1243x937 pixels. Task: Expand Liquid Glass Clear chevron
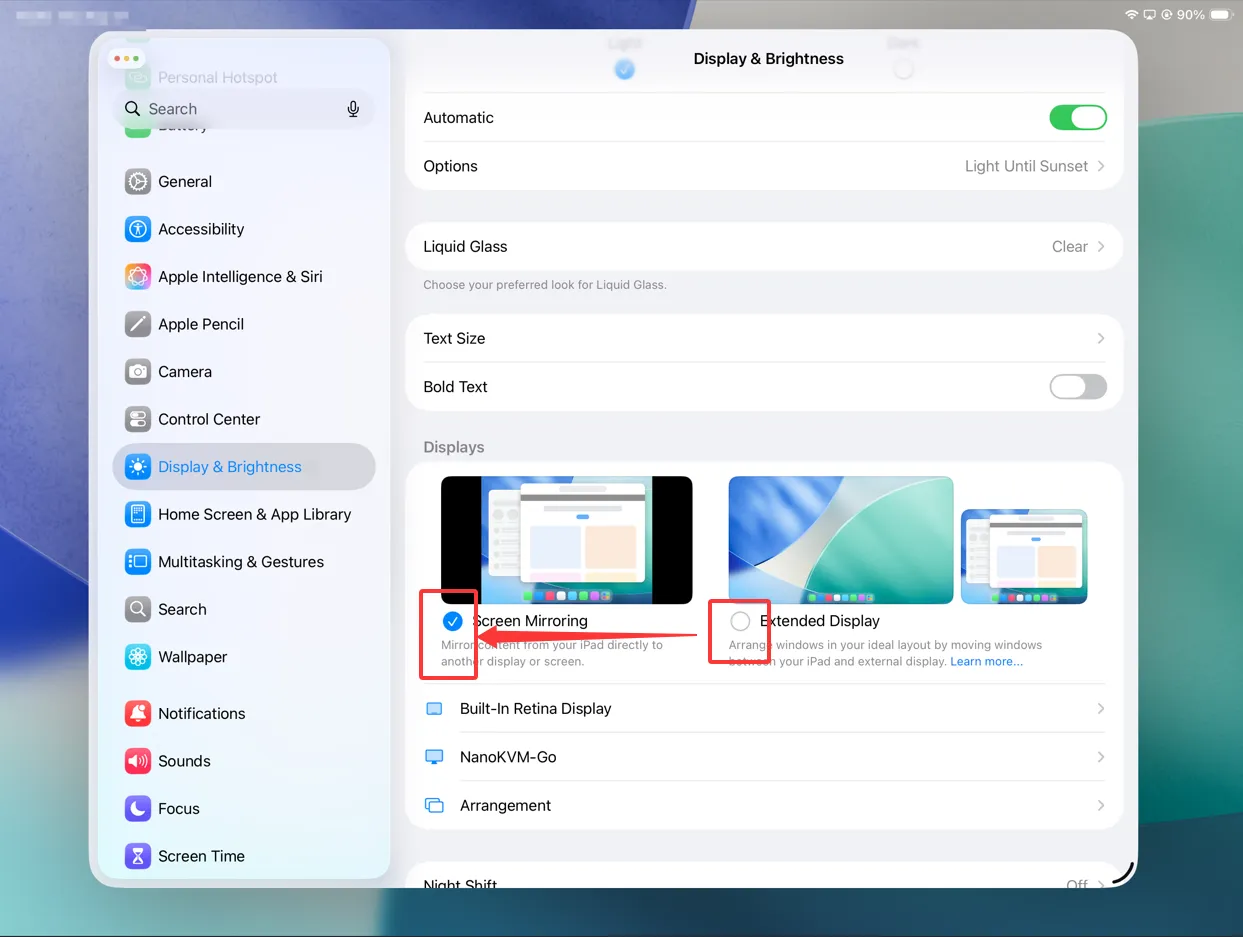tap(1101, 246)
